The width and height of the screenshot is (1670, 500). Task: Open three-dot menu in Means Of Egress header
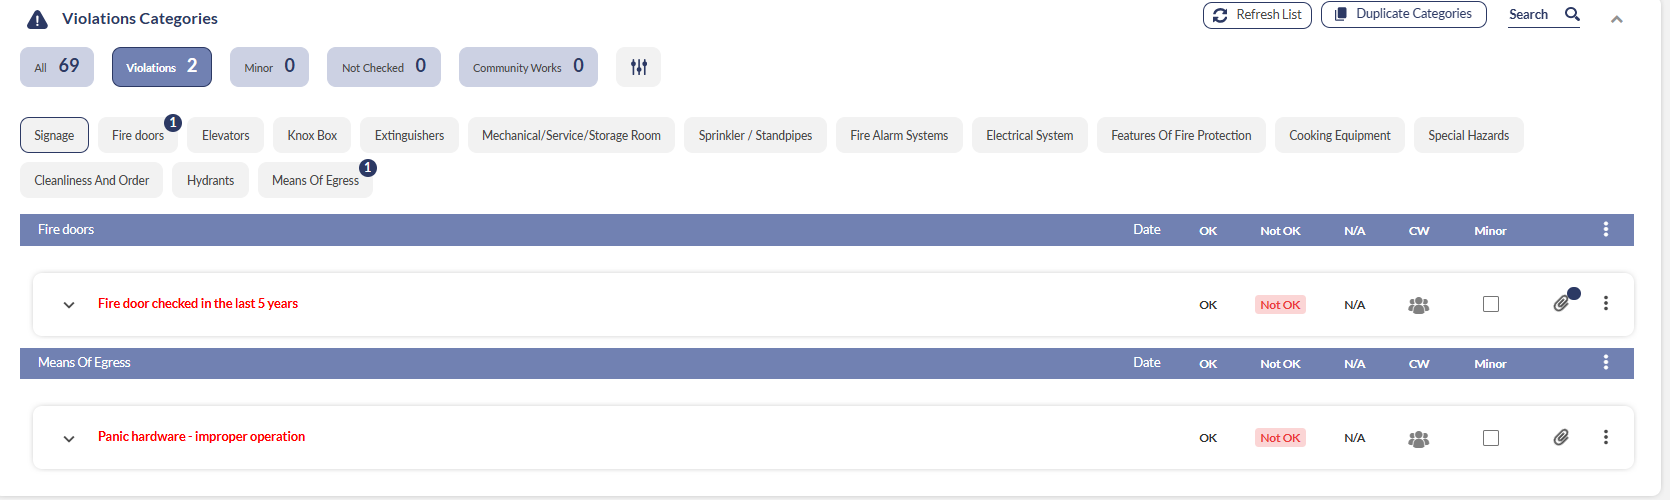[x=1605, y=362]
